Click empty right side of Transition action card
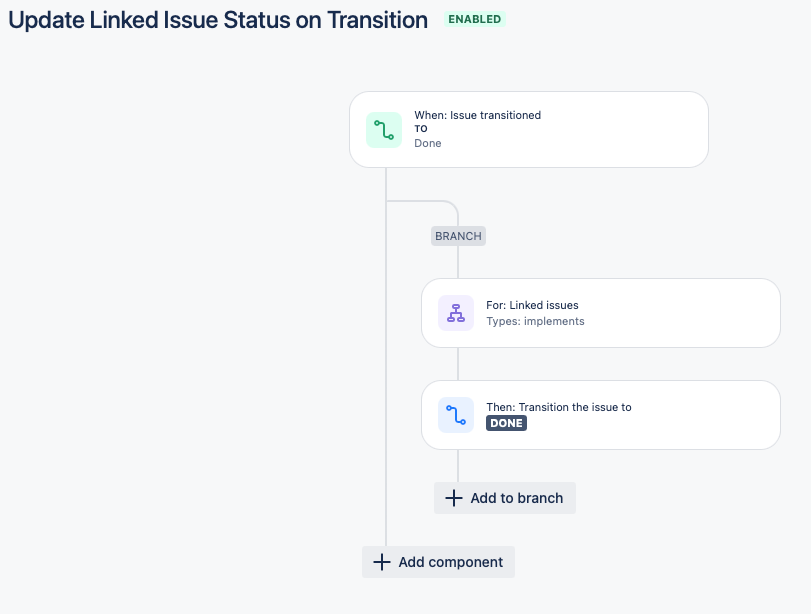811x614 pixels. click(x=700, y=415)
